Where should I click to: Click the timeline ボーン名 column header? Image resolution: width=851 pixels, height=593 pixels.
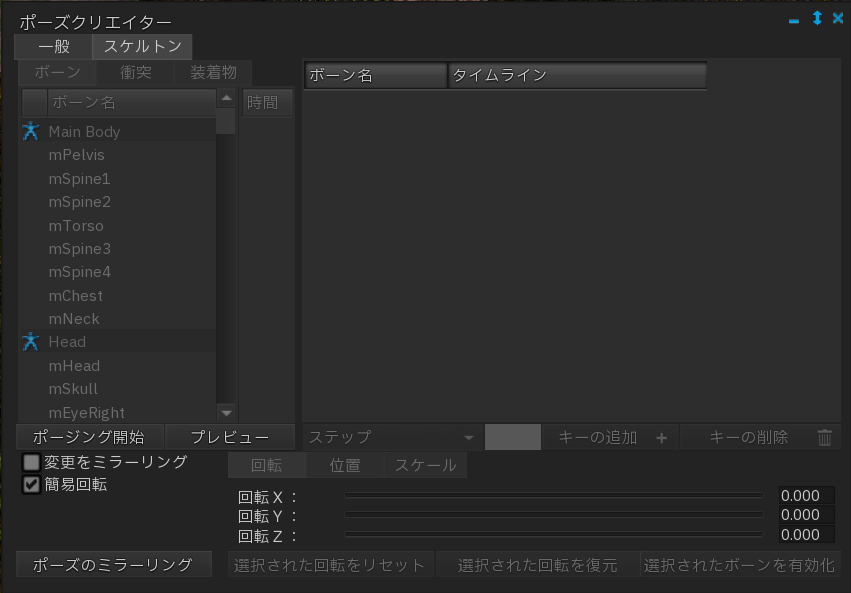click(376, 75)
